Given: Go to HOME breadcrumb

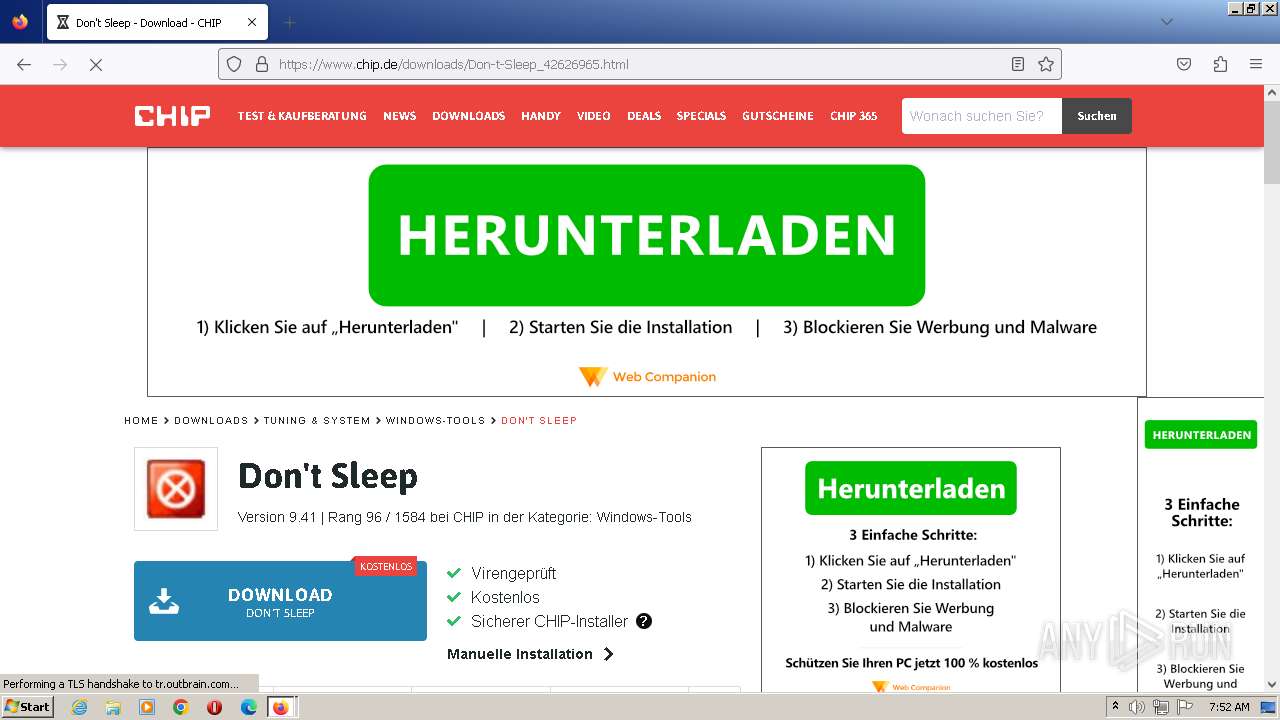Looking at the screenshot, I should point(141,421).
